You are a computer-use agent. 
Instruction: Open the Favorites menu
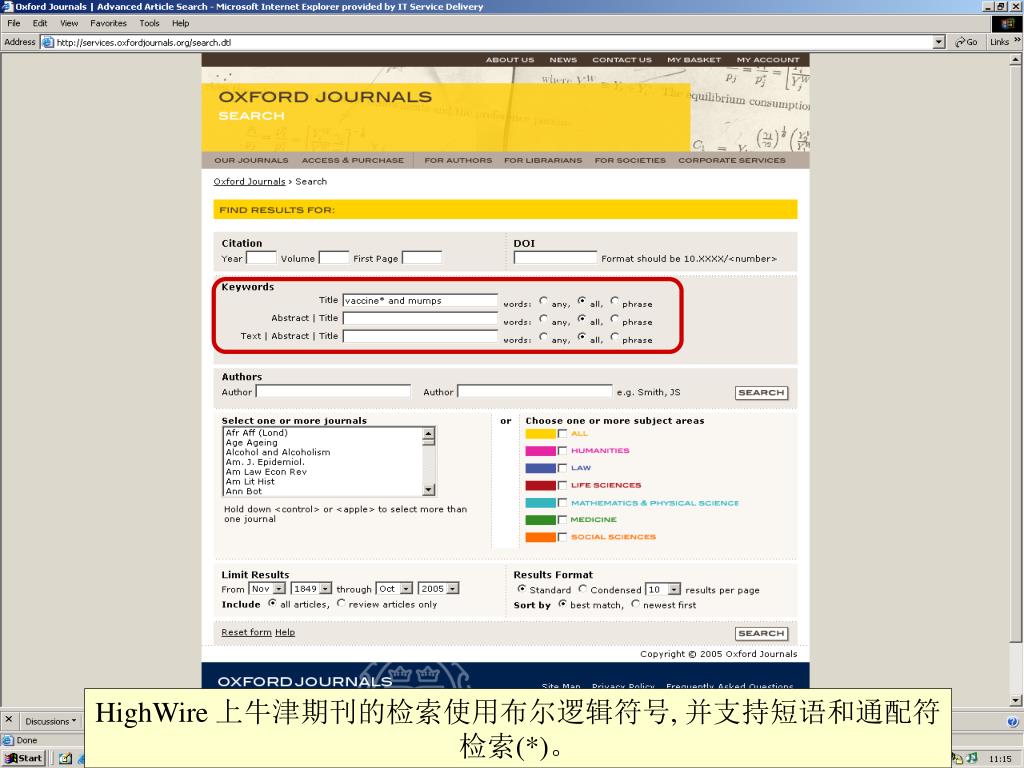click(108, 23)
